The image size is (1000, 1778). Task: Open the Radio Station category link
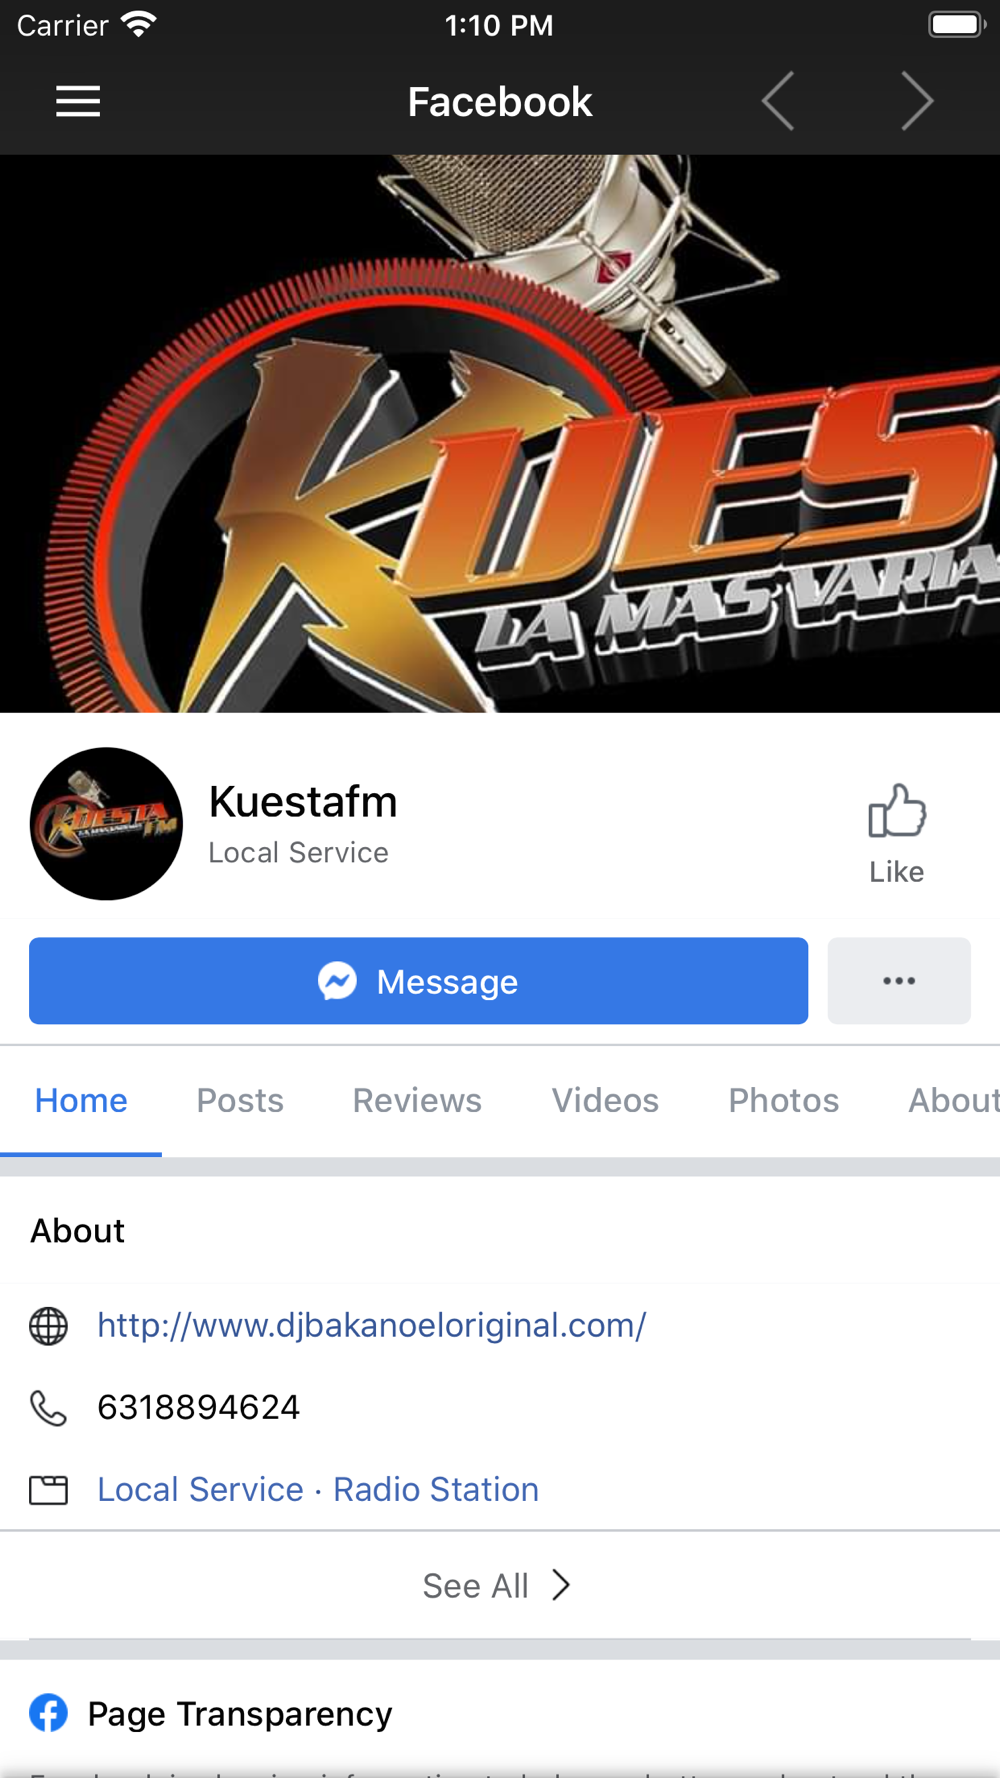click(436, 1490)
